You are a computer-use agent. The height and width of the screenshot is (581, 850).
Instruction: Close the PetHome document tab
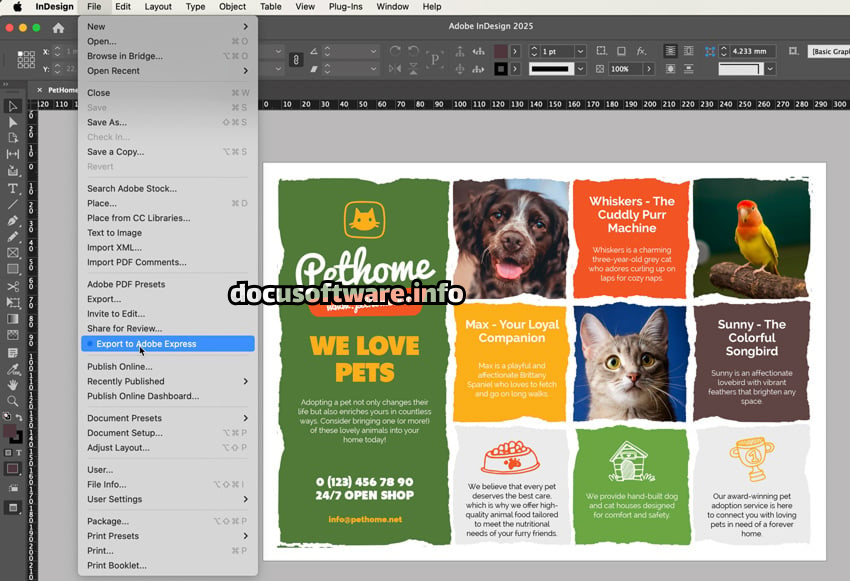(x=40, y=90)
